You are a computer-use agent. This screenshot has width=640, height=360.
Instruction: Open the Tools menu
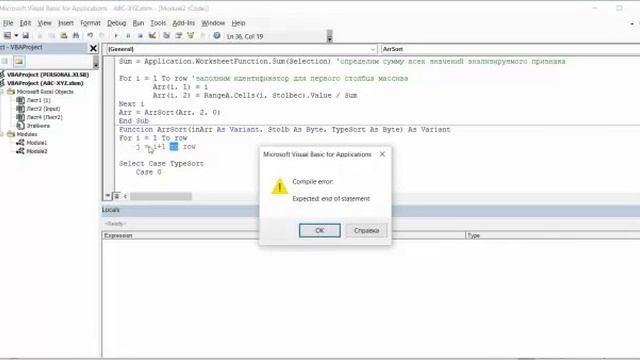(158, 23)
